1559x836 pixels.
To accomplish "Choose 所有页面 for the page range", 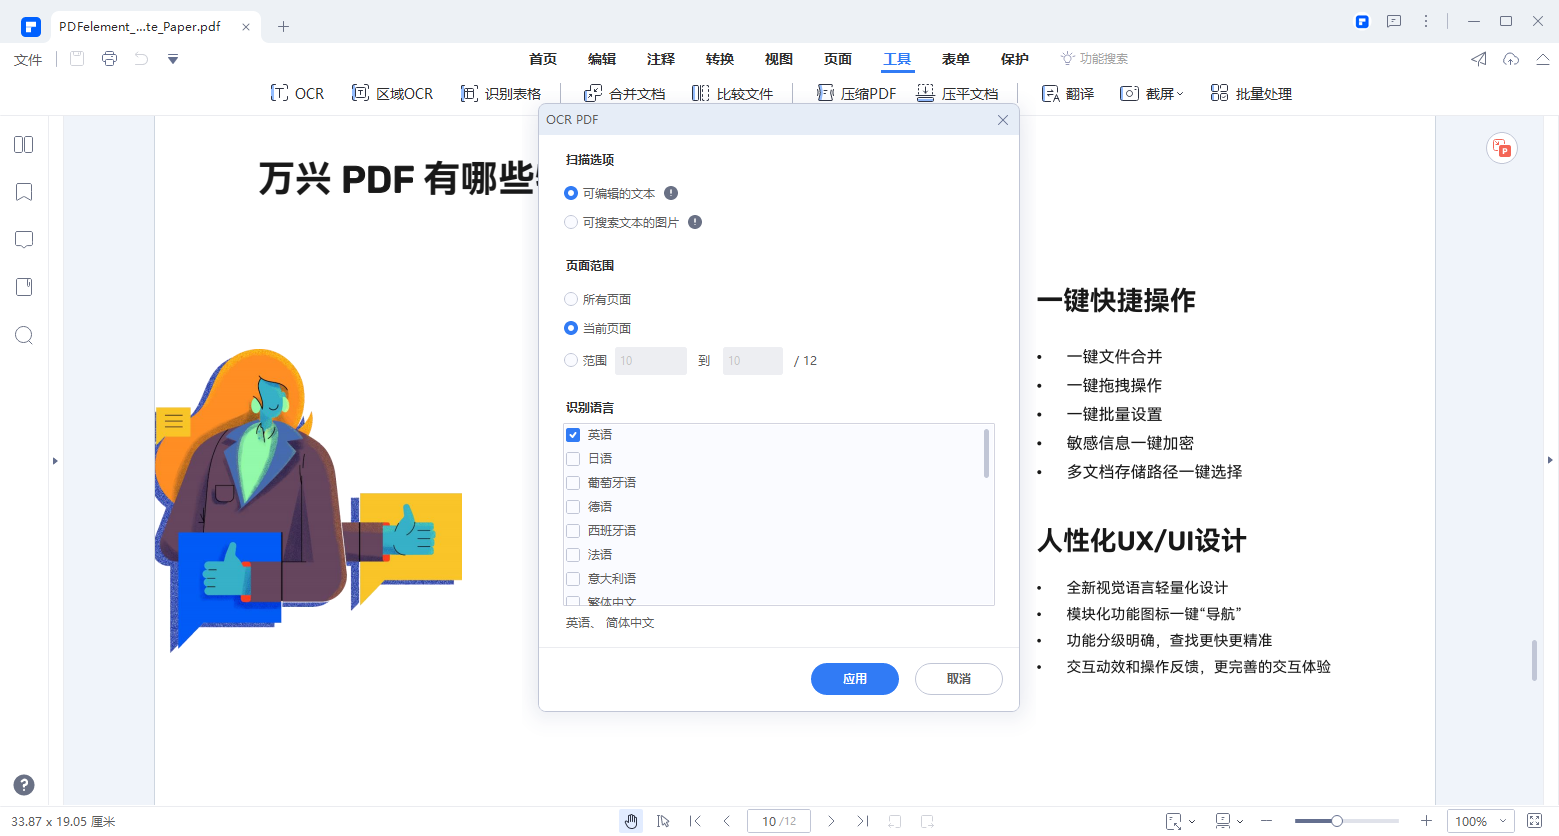I will 571,298.
